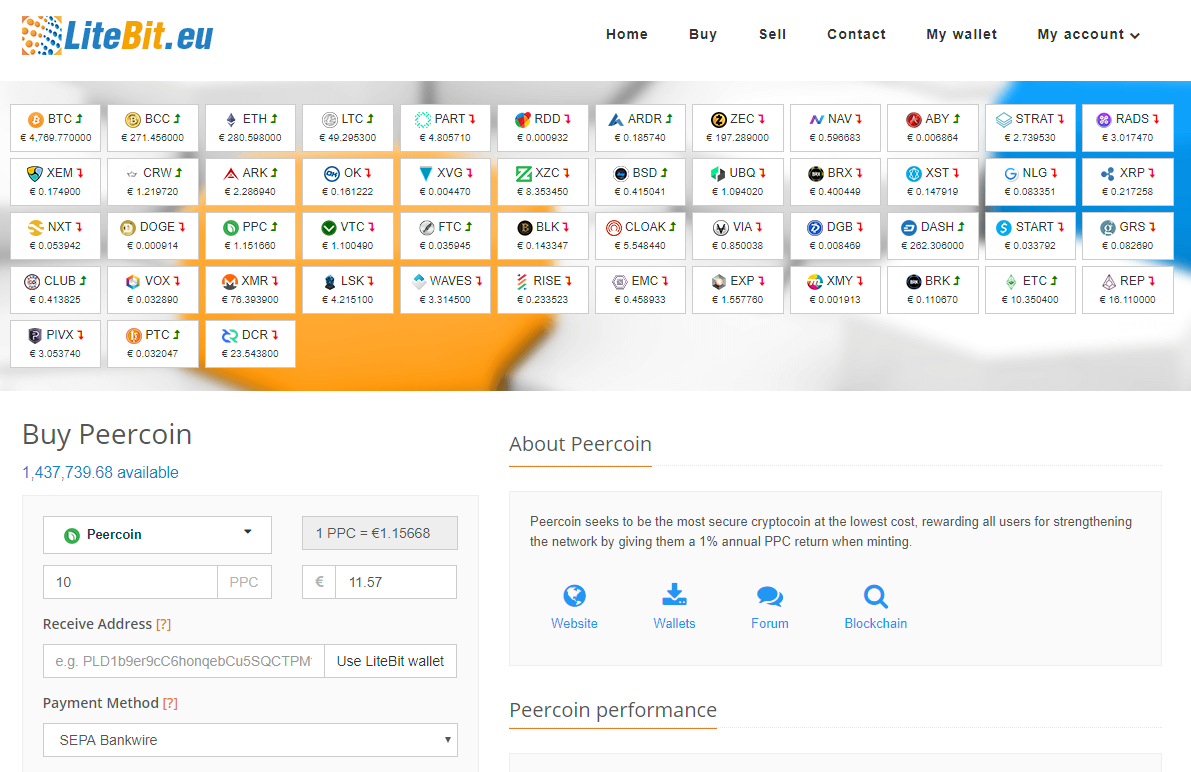Select the ETC coin tile
The height and width of the screenshot is (772, 1191).
coord(1030,290)
